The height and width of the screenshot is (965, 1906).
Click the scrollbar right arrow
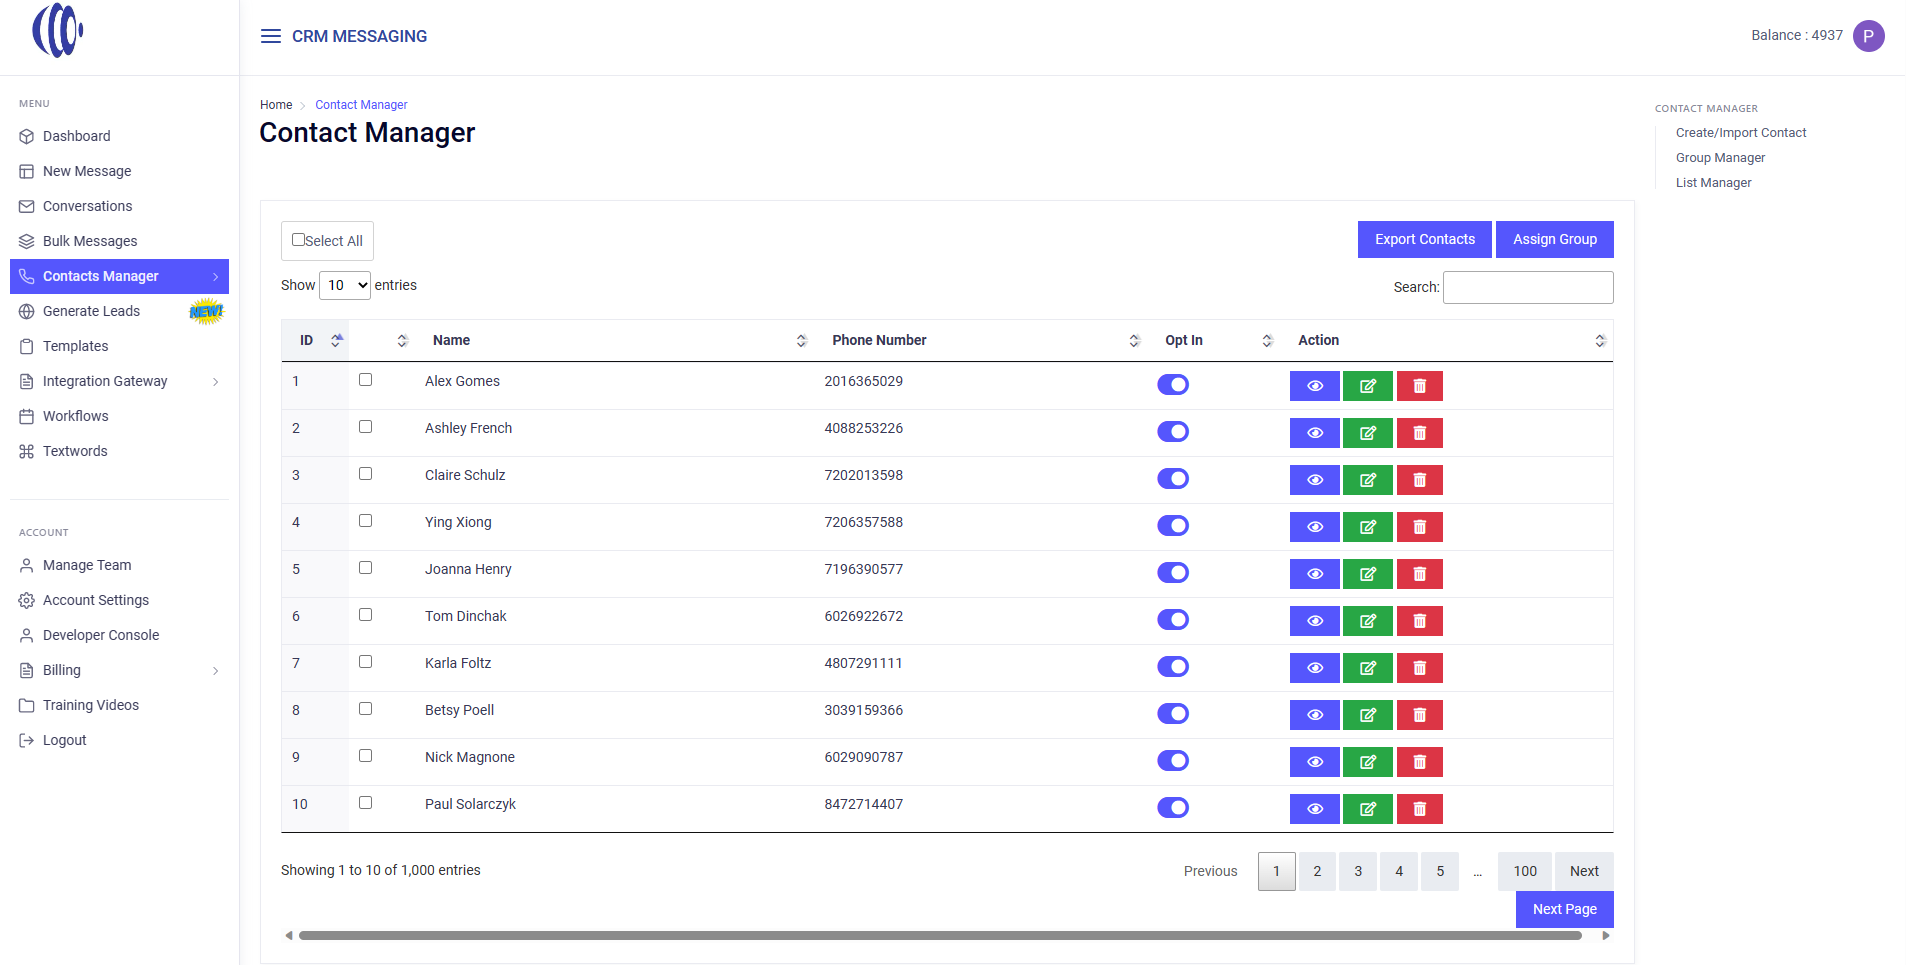[1606, 936]
